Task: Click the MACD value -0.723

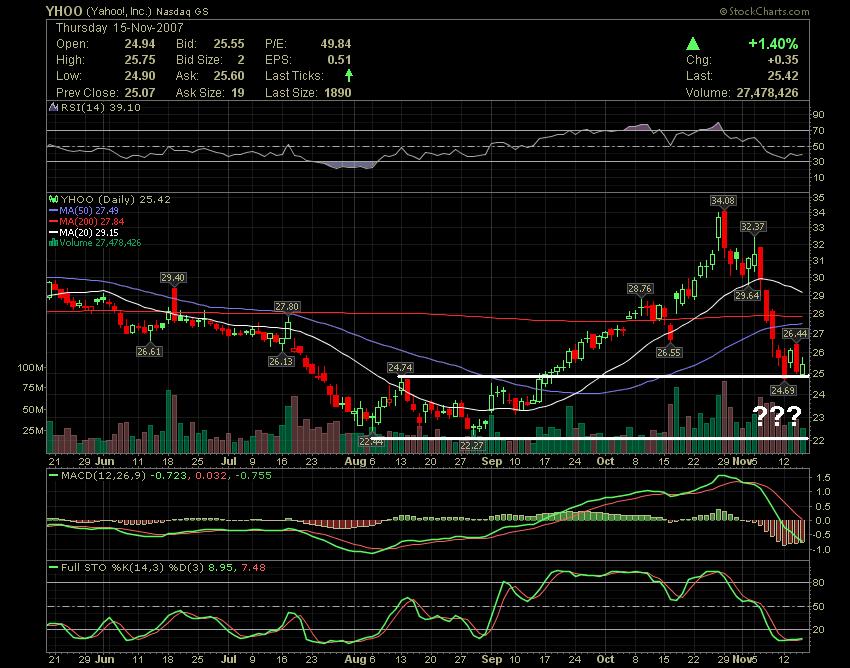Action: [169, 476]
